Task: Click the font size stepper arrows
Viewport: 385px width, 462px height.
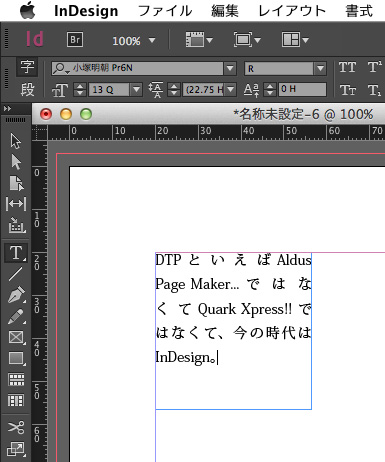Action: [80, 90]
